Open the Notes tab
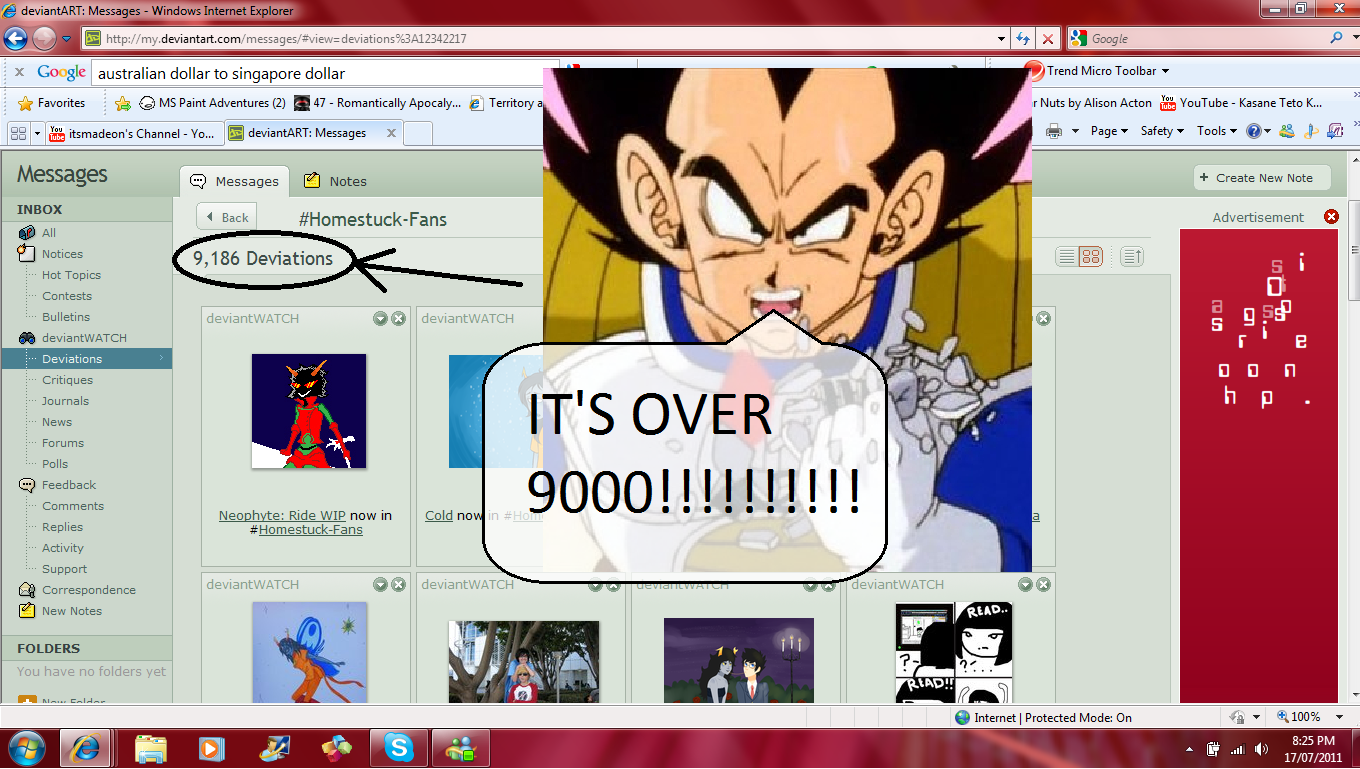 pos(337,181)
